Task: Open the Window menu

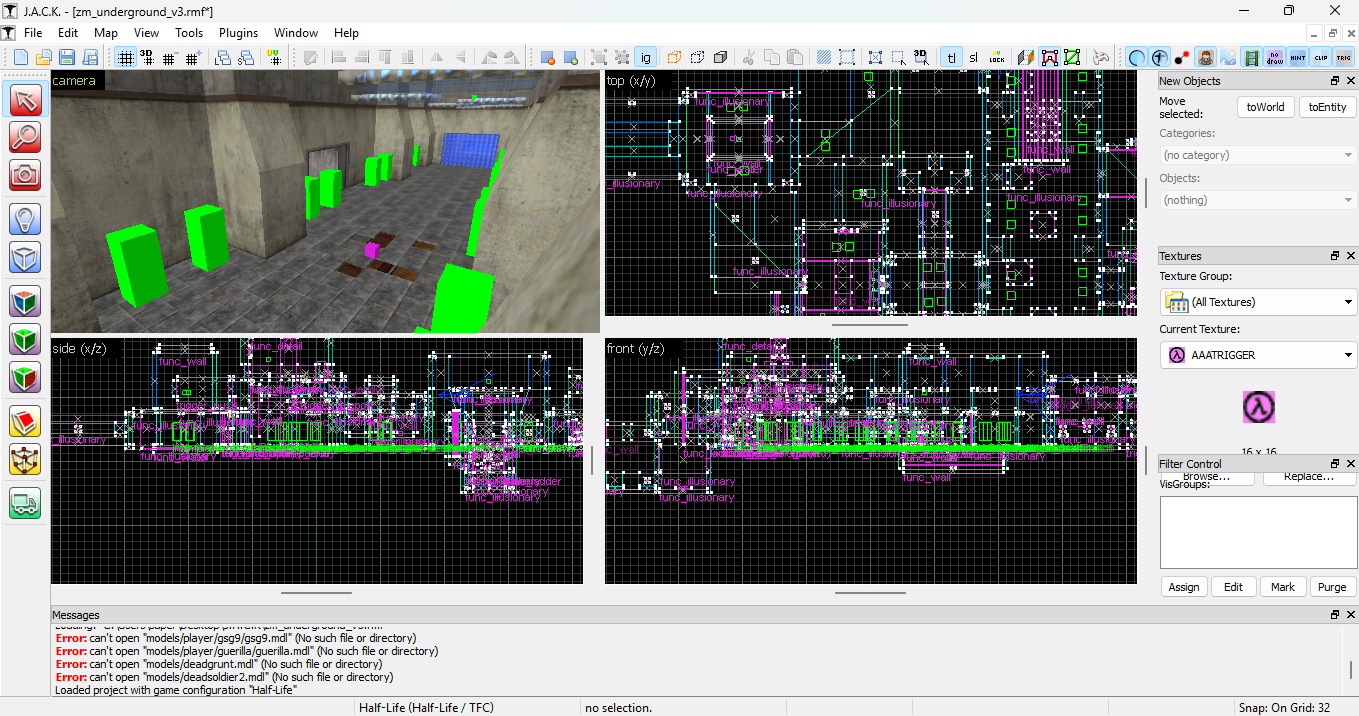Action: coord(296,33)
